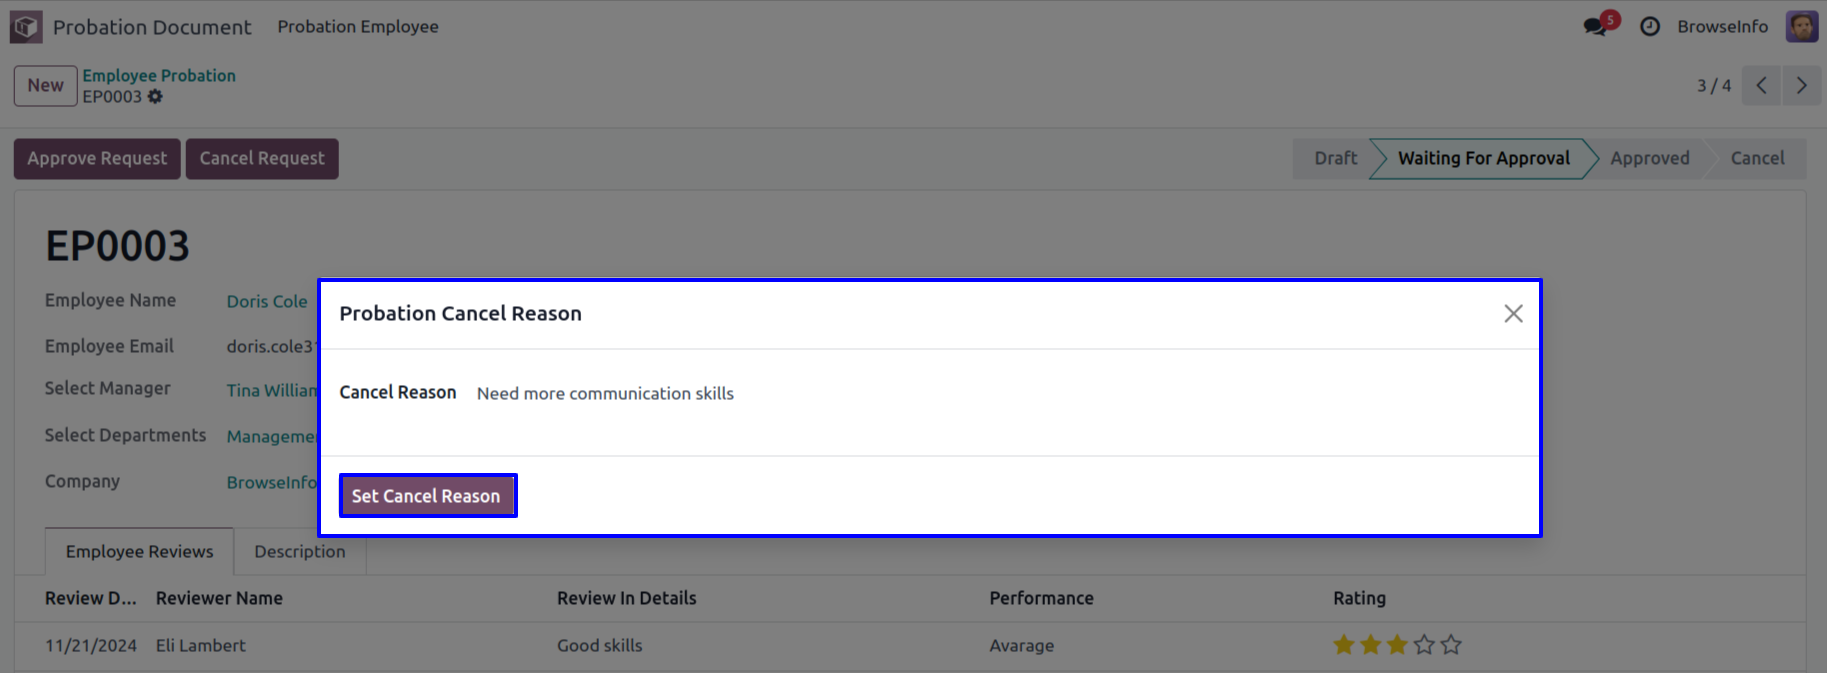
Task: Open the discuss messages icon
Action: [x=1596, y=27]
